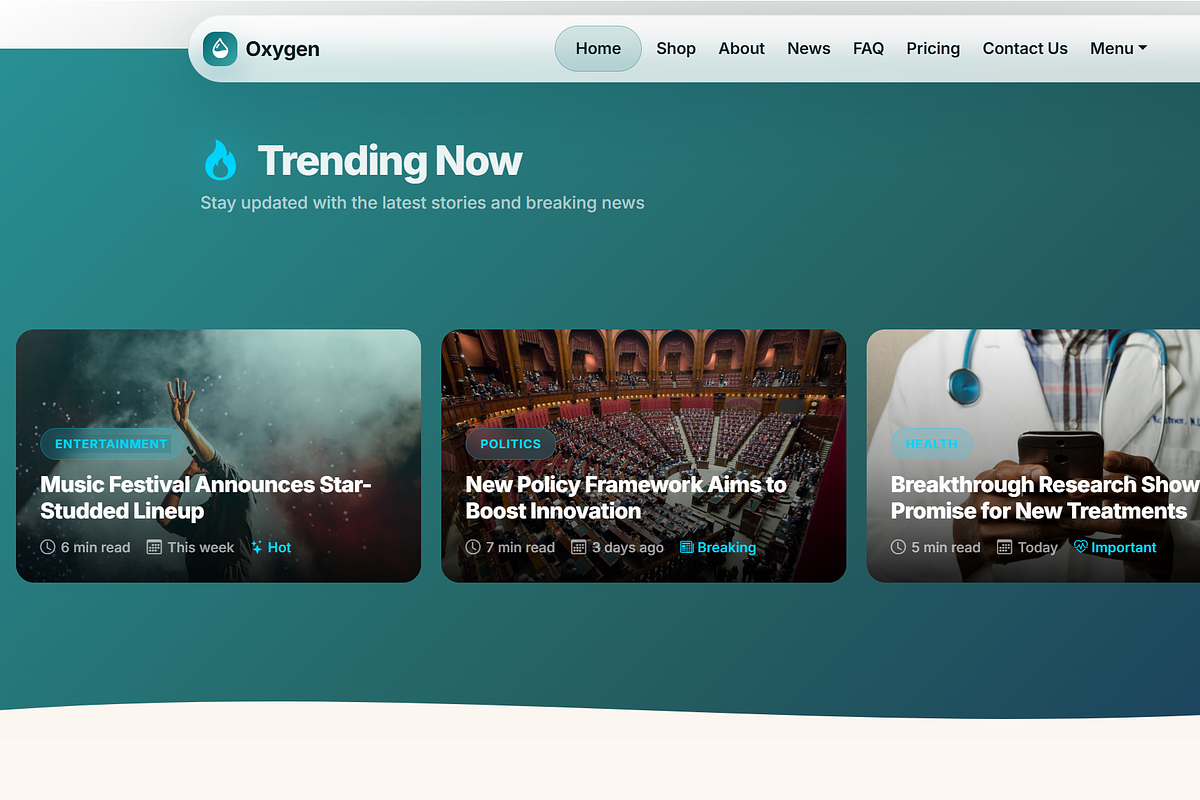Open the Pricing page
This screenshot has width=1200, height=800.
click(x=933, y=48)
